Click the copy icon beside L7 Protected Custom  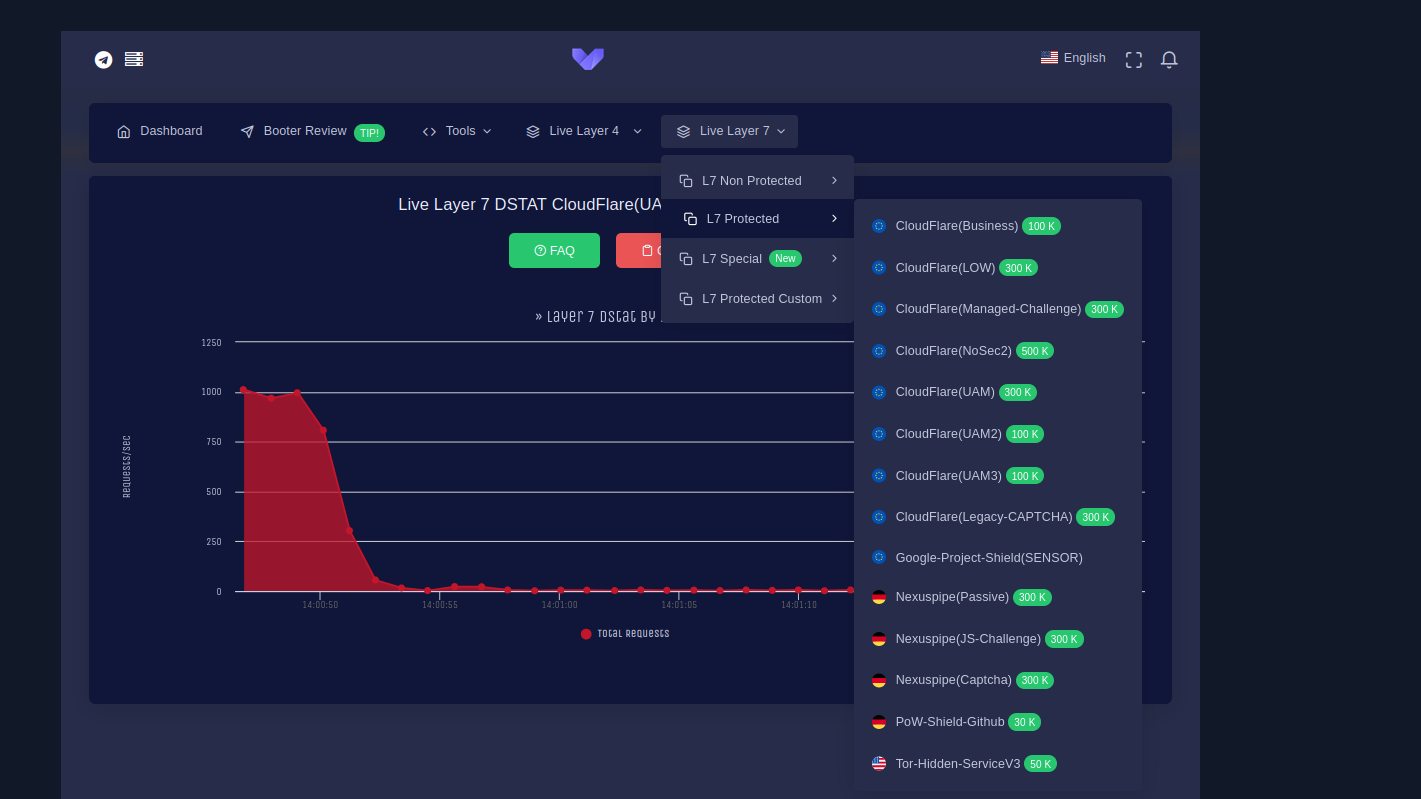(x=686, y=299)
